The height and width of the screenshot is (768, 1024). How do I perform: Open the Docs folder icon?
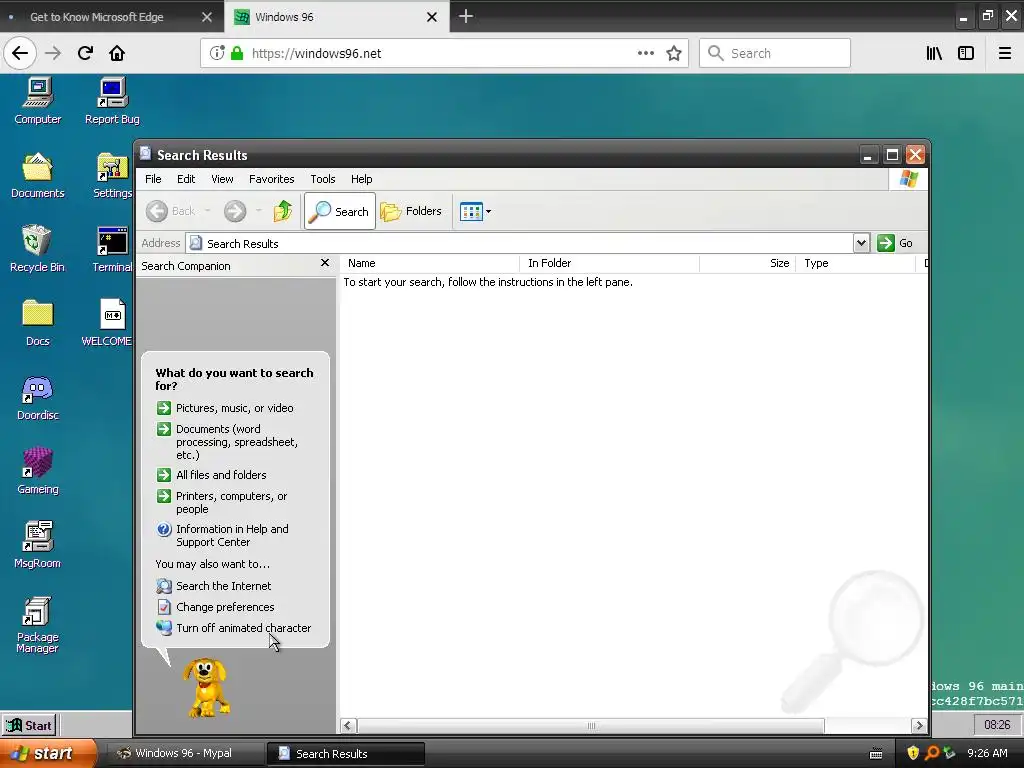tap(37, 323)
